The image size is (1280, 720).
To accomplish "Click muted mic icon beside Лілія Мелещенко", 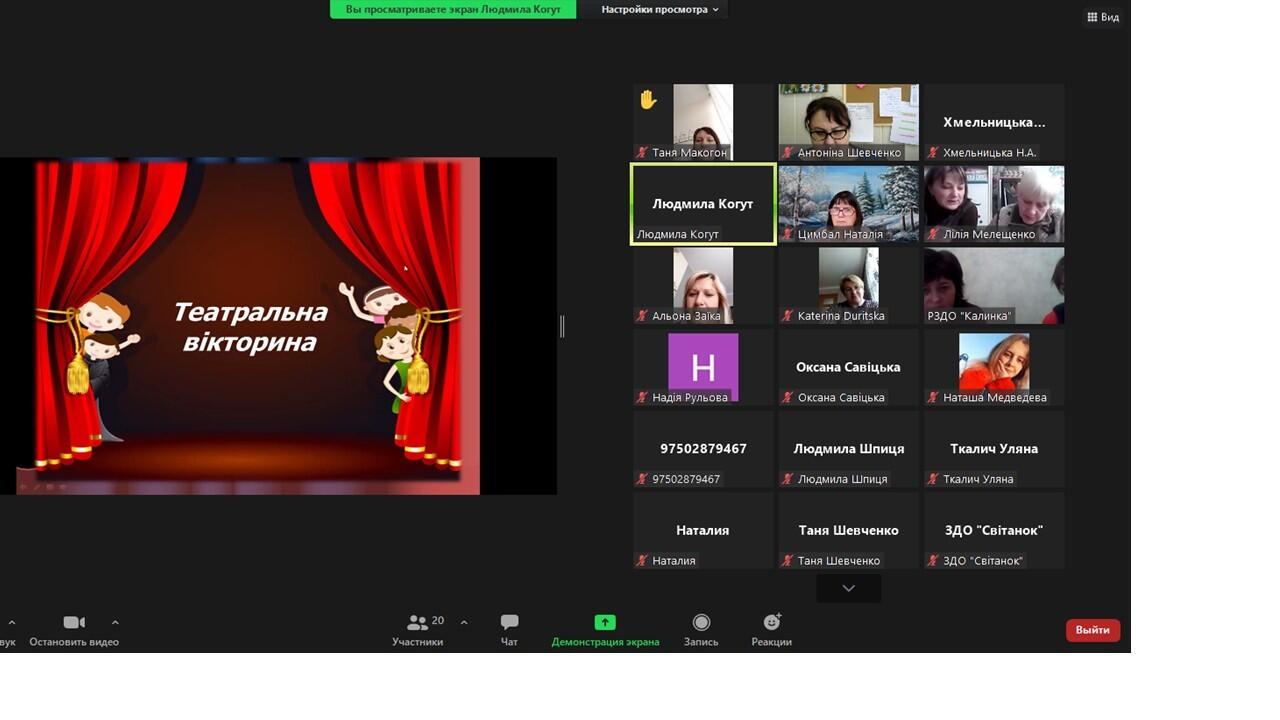I will point(933,235).
